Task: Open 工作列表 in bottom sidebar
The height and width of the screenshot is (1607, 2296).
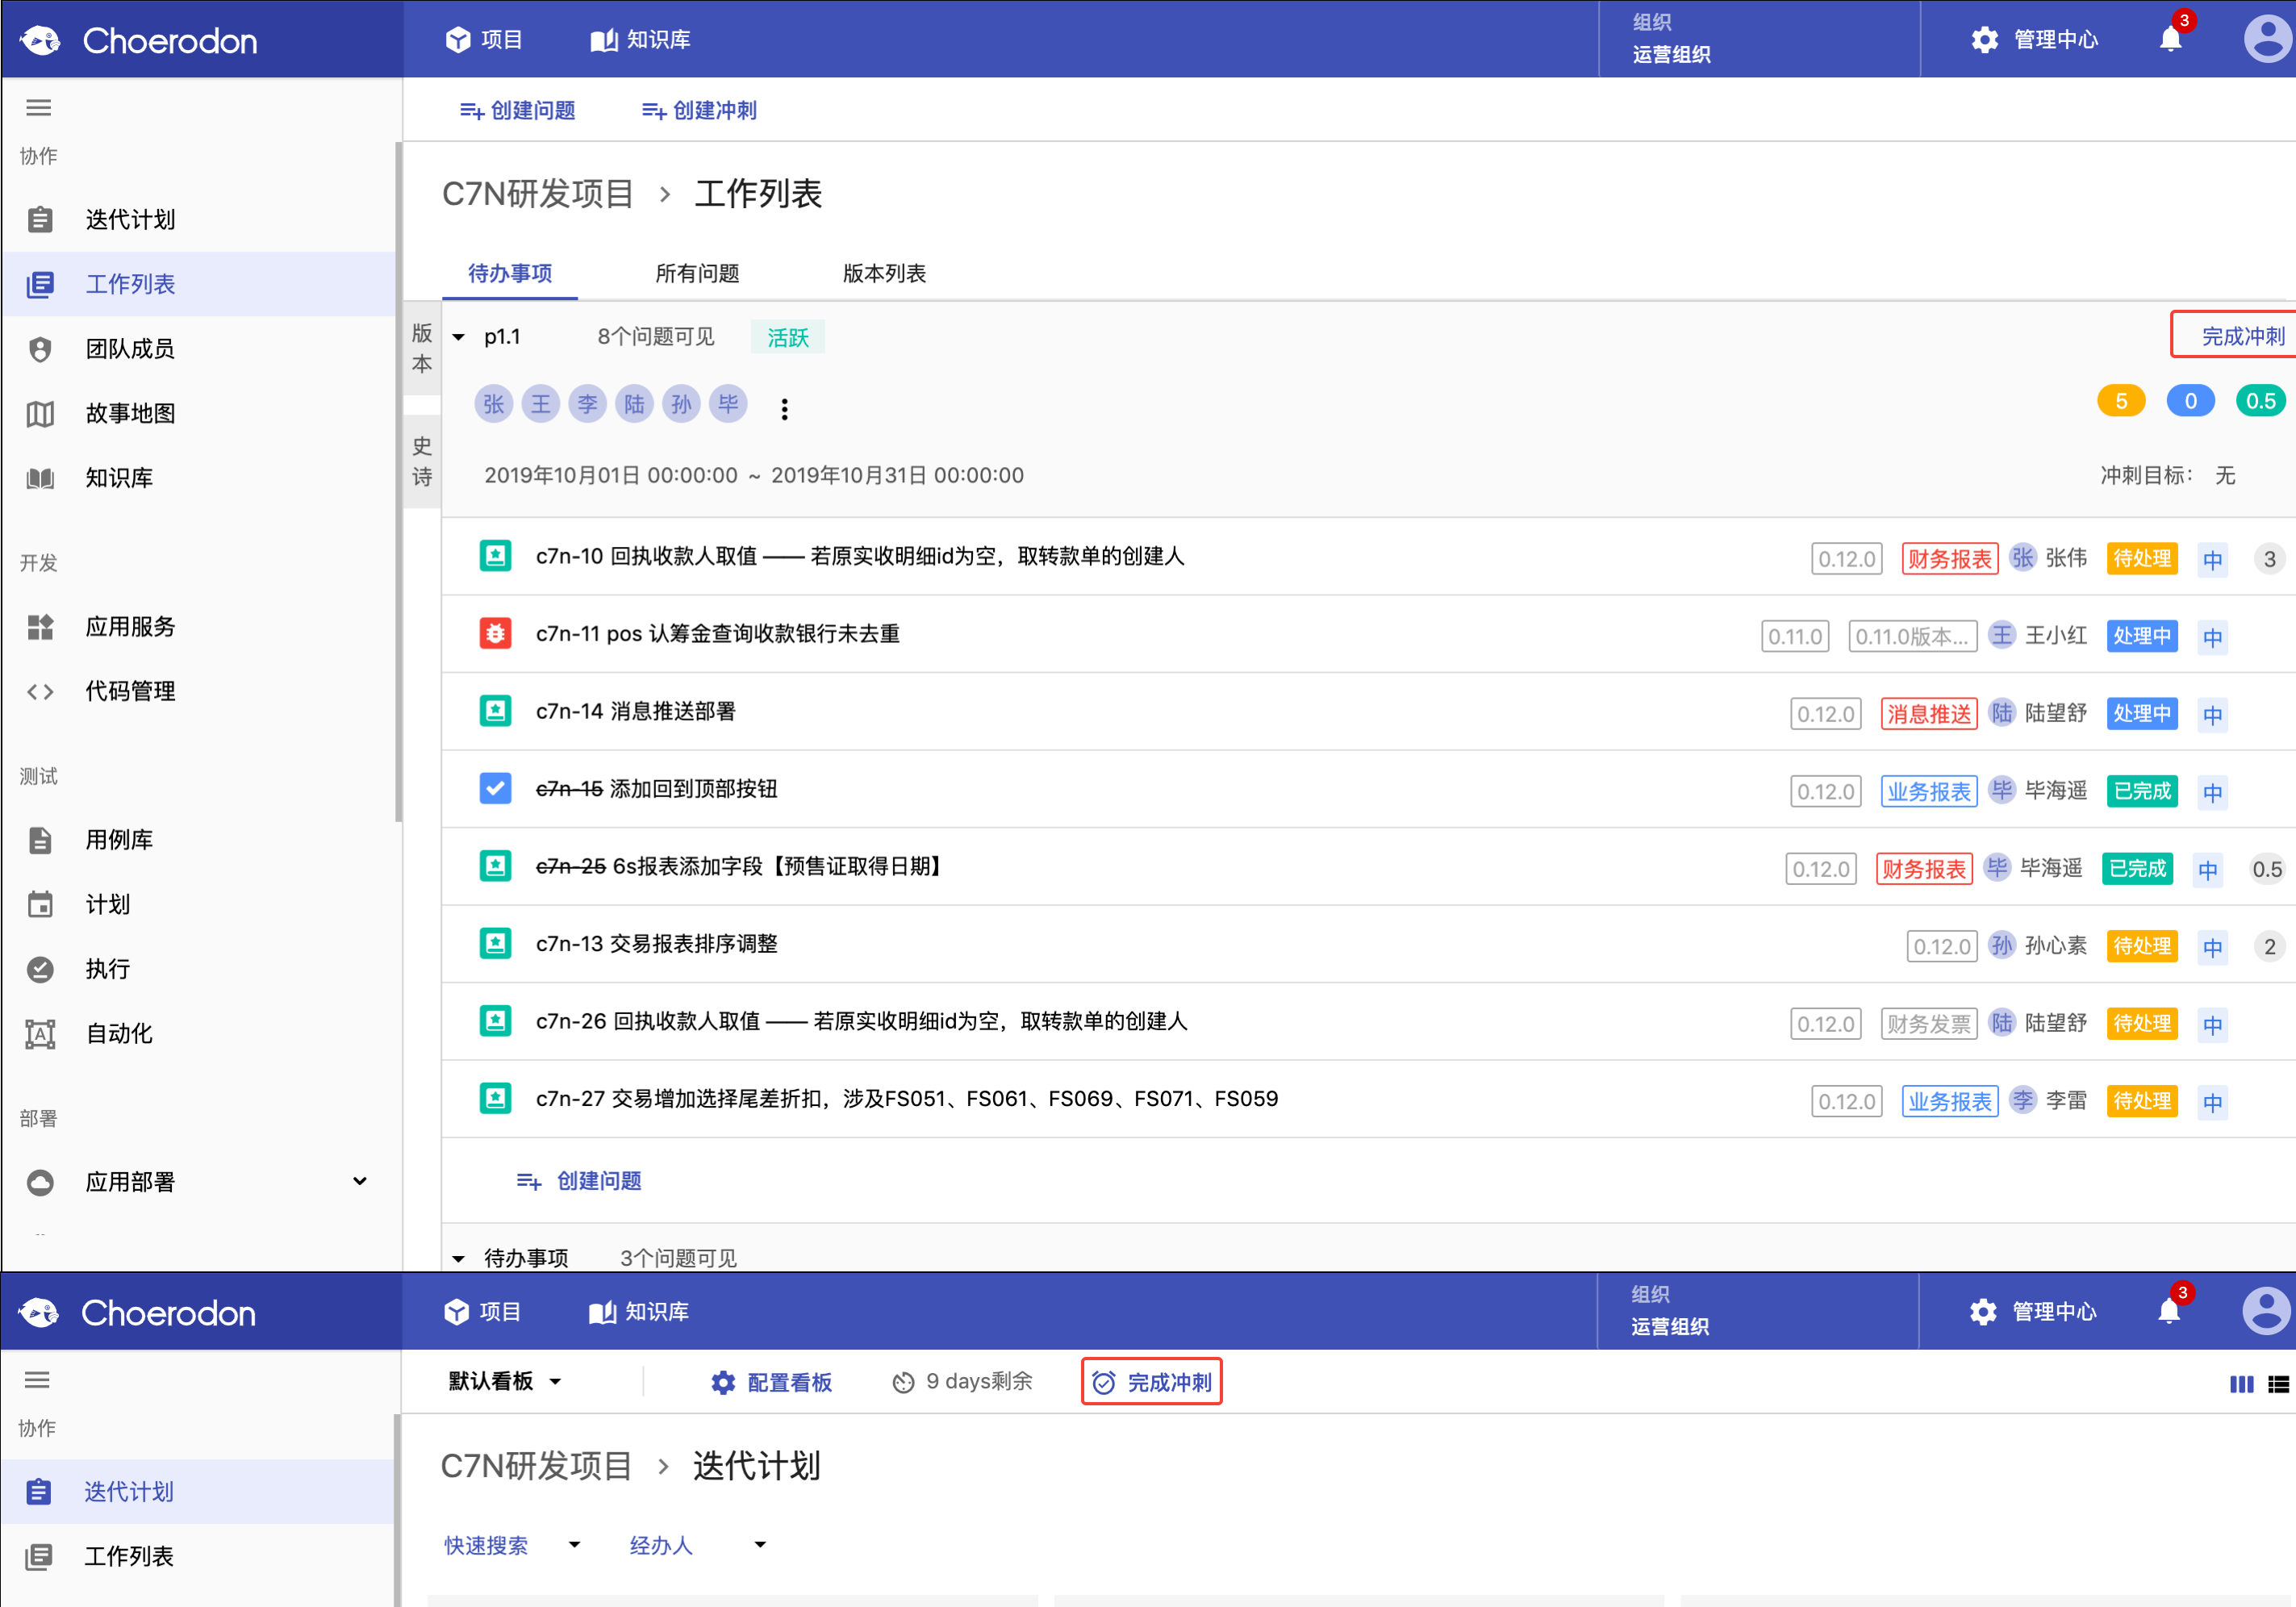Action: click(x=198, y=1556)
